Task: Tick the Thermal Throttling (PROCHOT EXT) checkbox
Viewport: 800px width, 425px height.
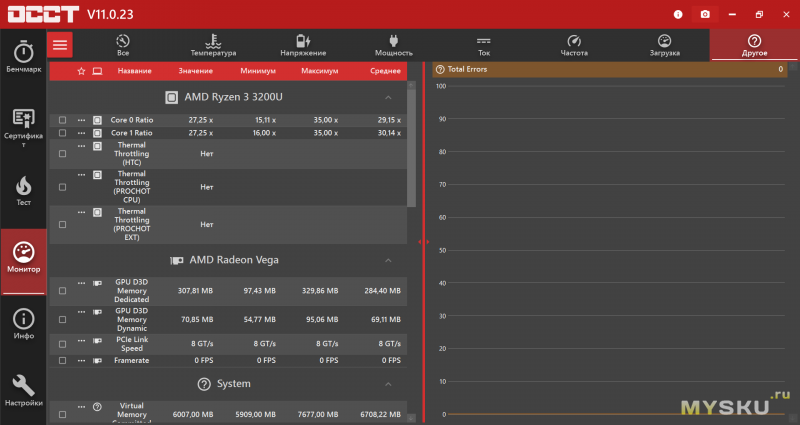Action: (x=62, y=224)
